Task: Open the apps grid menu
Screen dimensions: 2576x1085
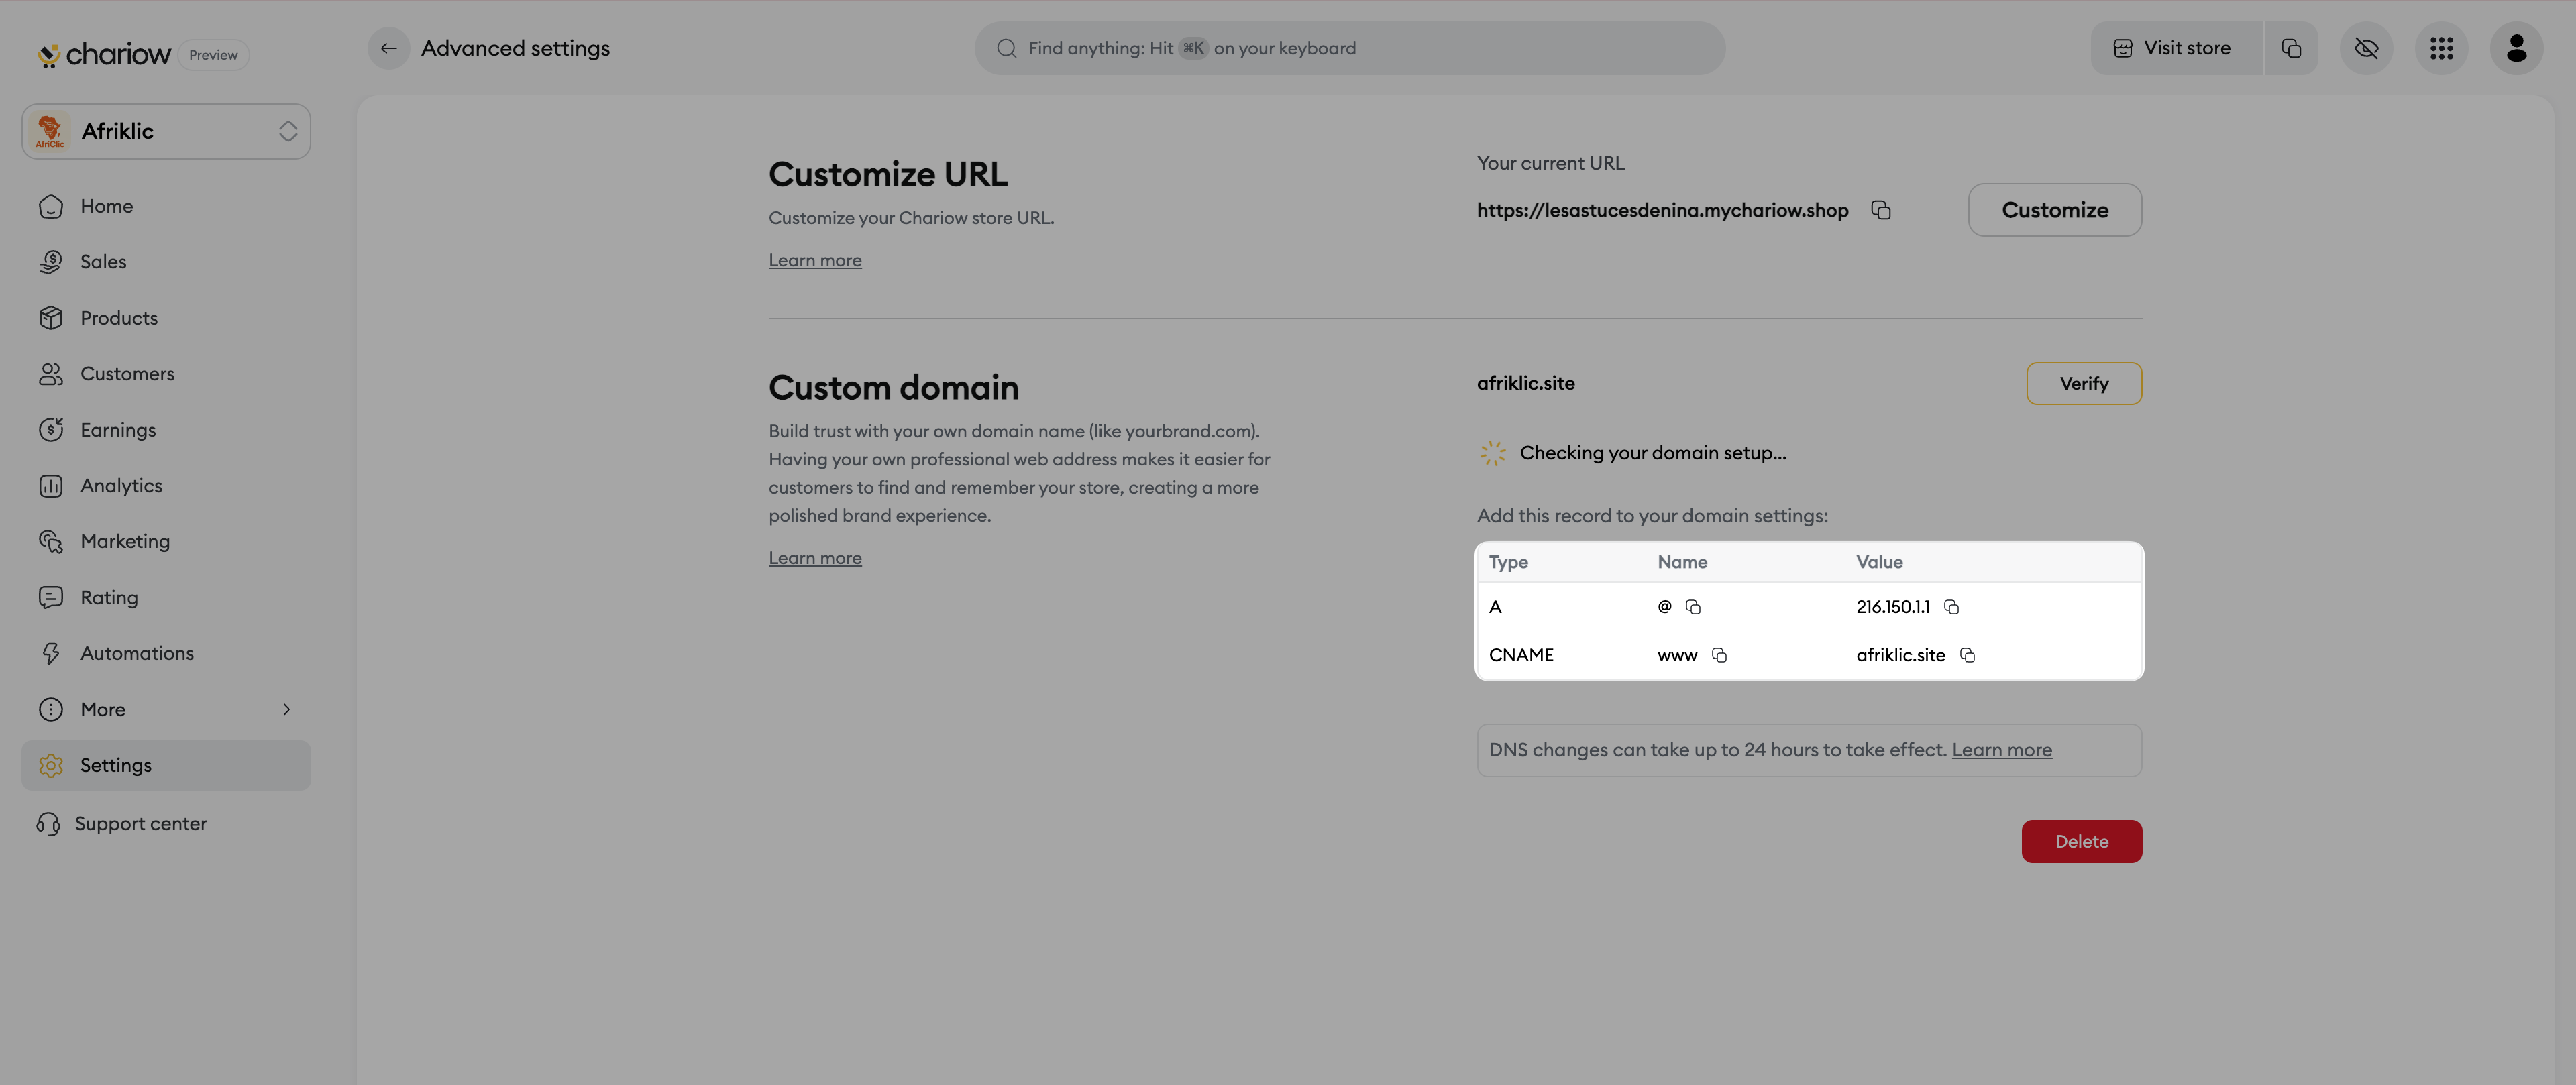Action: tap(2441, 48)
